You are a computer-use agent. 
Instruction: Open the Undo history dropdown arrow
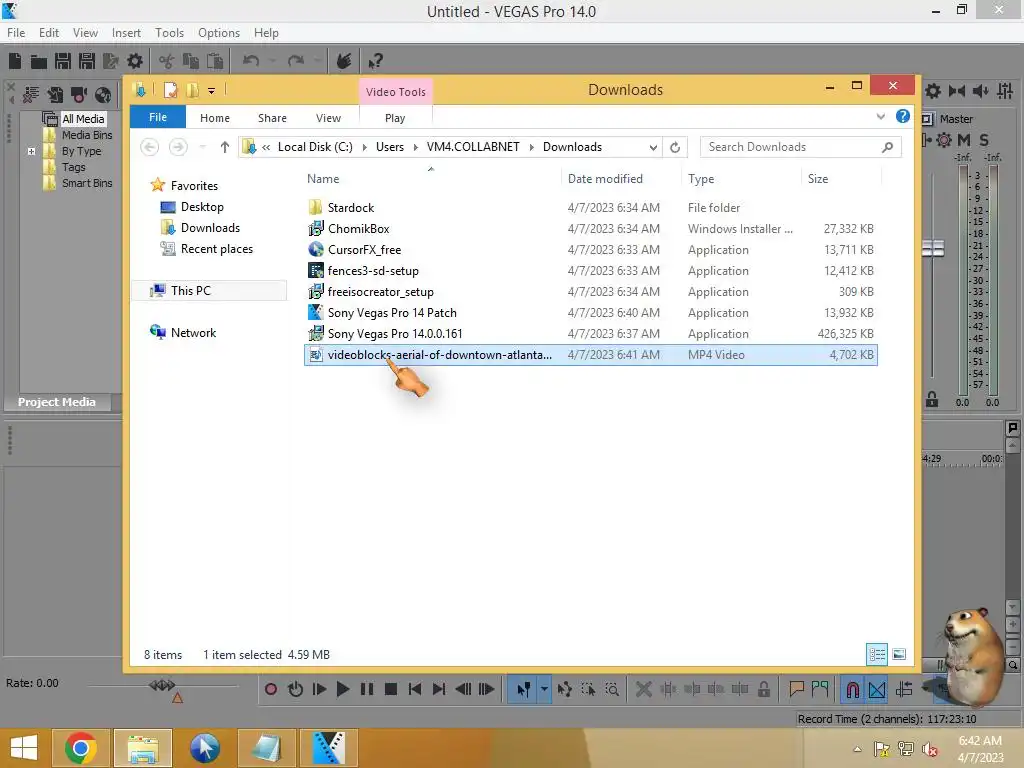[x=272, y=61]
